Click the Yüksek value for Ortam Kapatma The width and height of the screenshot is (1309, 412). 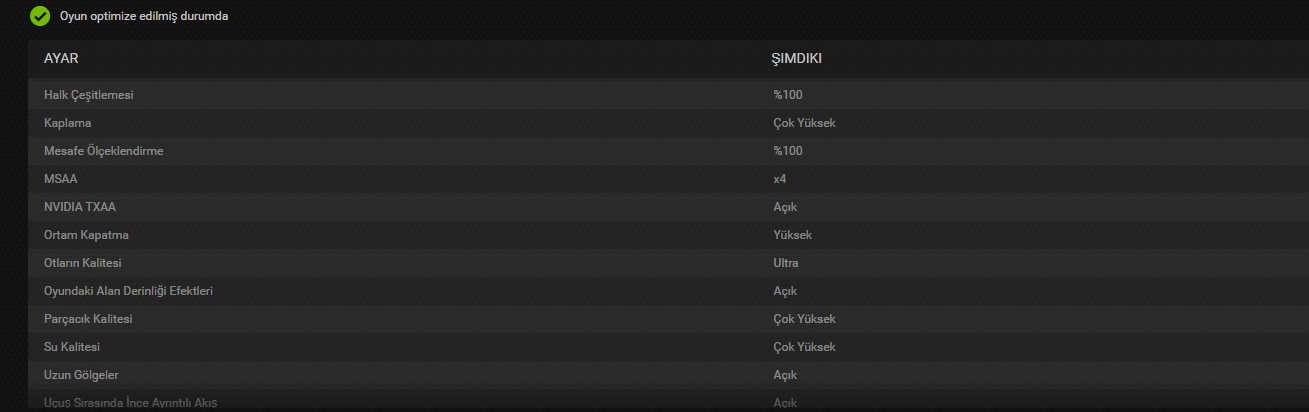pos(792,235)
